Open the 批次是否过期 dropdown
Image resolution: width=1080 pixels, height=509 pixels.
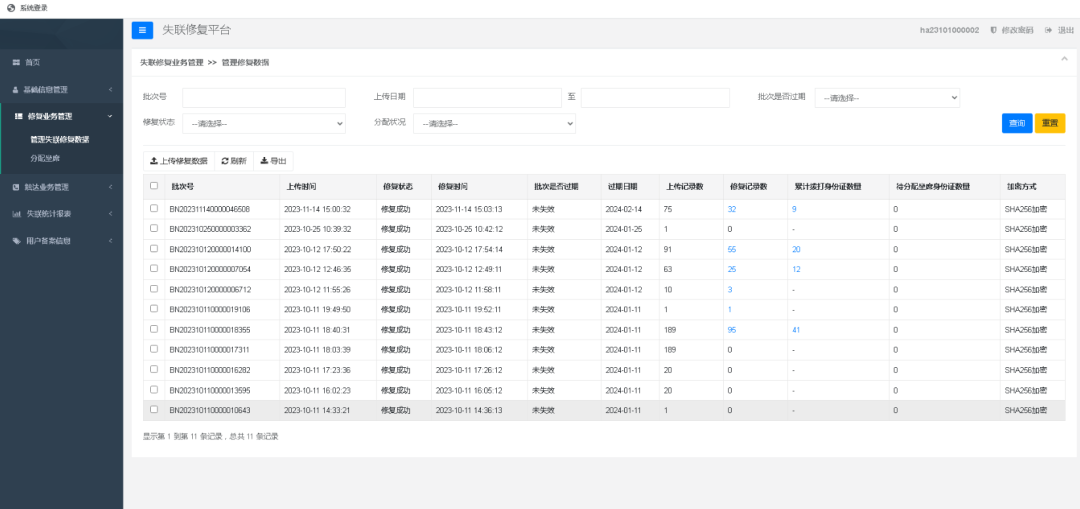point(887,98)
